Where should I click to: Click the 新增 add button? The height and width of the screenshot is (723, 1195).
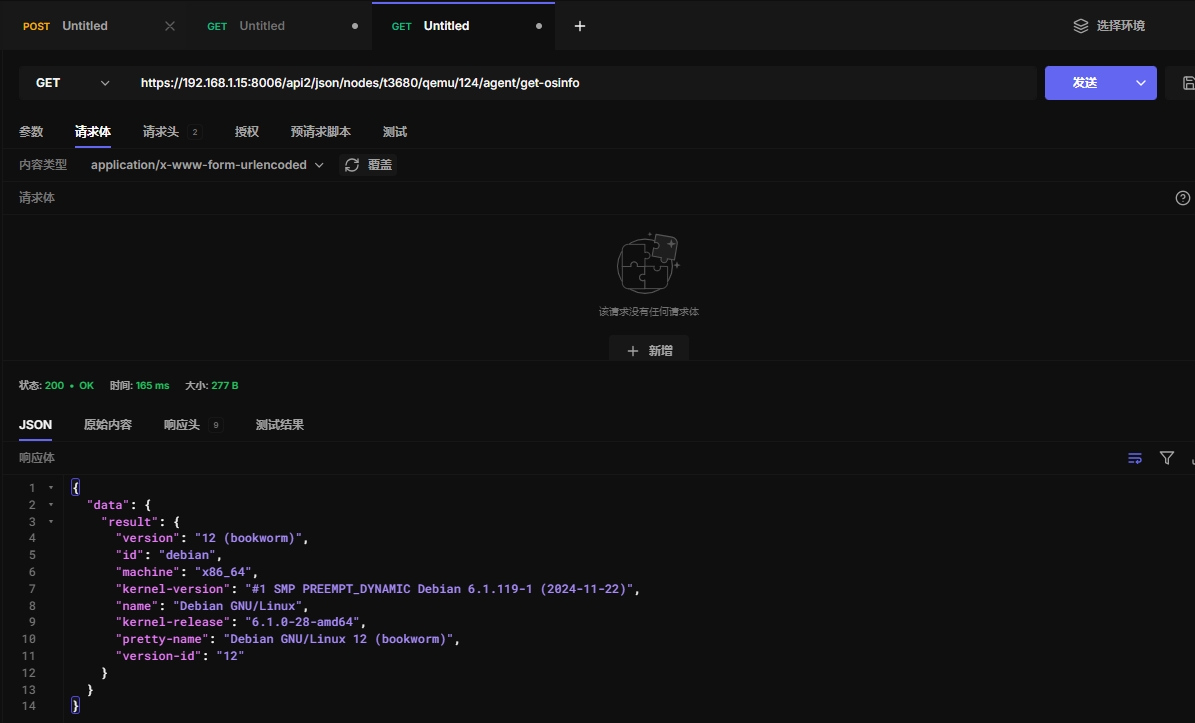pos(649,351)
